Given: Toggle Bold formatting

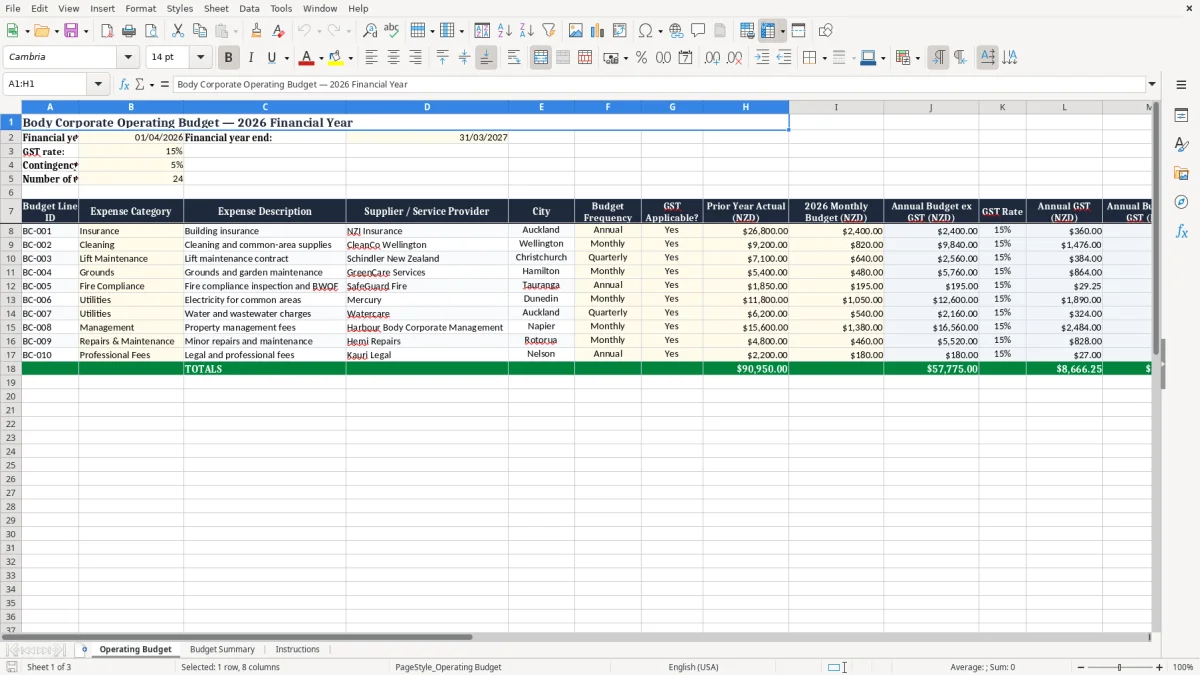Looking at the screenshot, I should (229, 58).
